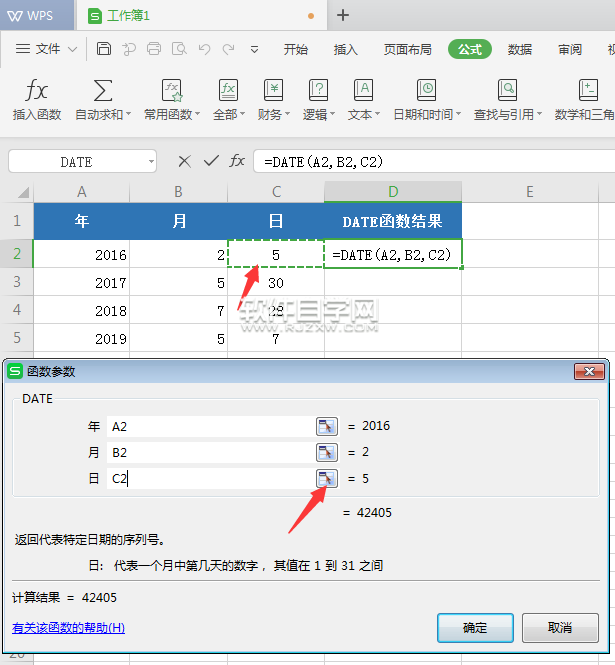Select row 3 header

click(17, 282)
